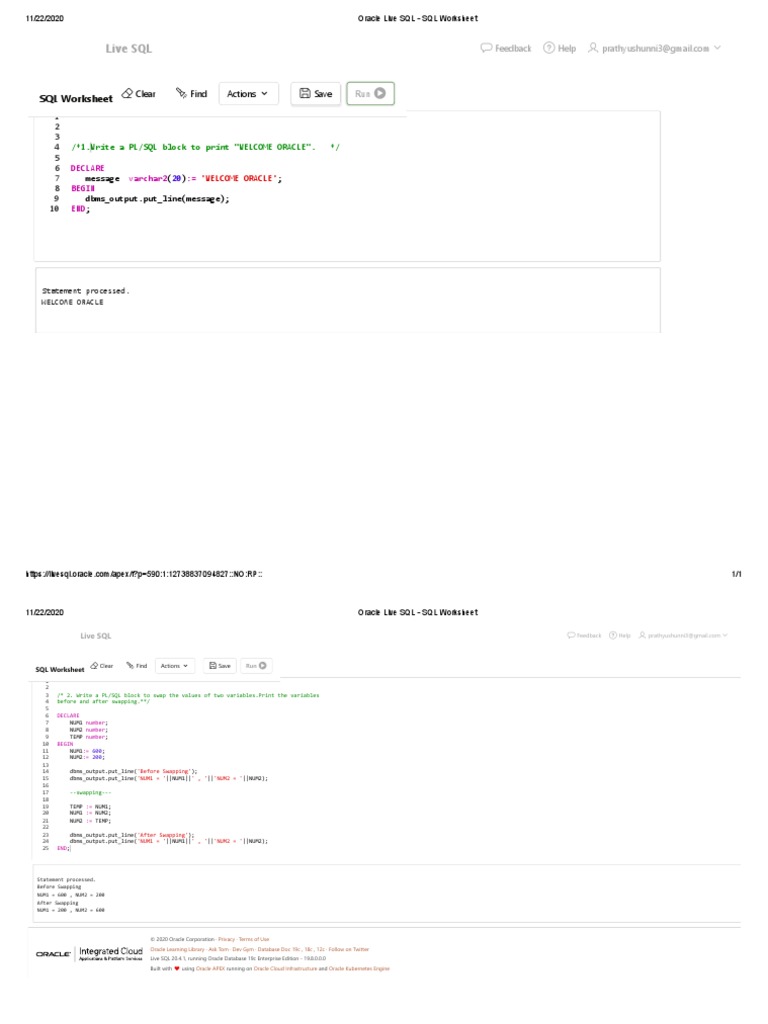Click Live SQL logo on first page
Viewport: 768px width, 1024px height.
coord(129,48)
